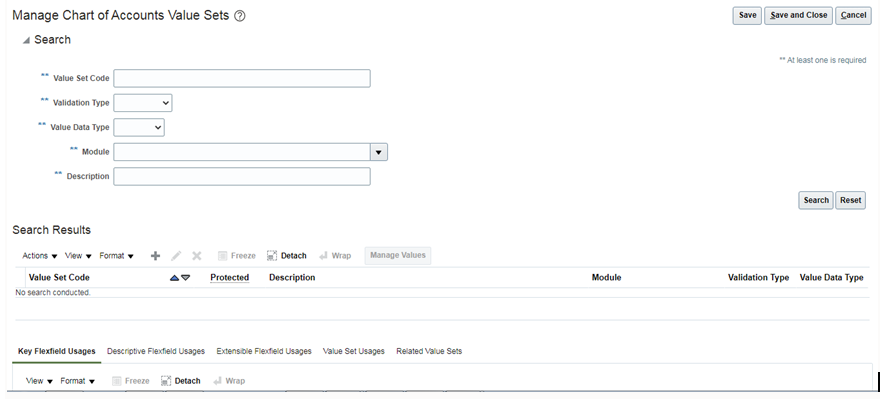Switch to the Related Value Sets tab

[x=429, y=351]
